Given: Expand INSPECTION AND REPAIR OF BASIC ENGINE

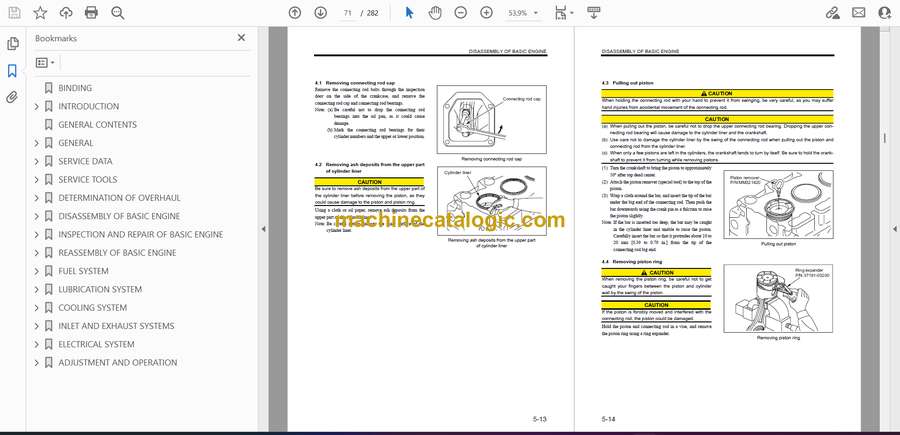Looking at the screenshot, I should point(37,235).
